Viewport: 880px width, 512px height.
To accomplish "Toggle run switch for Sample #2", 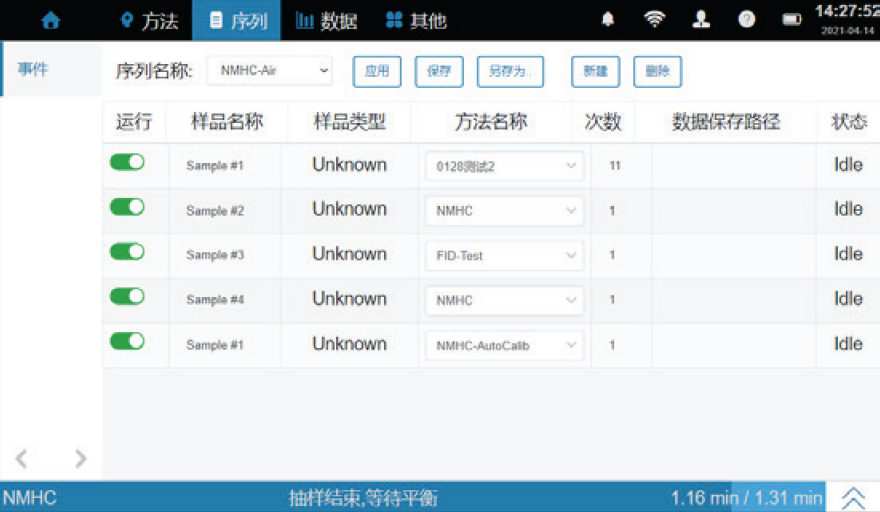I will 127,207.
